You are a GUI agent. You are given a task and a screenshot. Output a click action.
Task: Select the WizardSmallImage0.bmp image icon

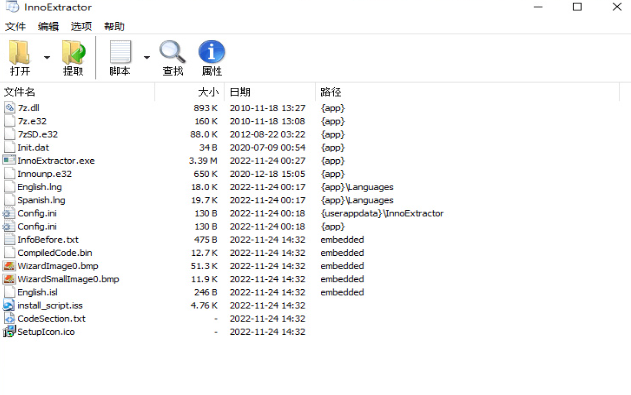9,279
